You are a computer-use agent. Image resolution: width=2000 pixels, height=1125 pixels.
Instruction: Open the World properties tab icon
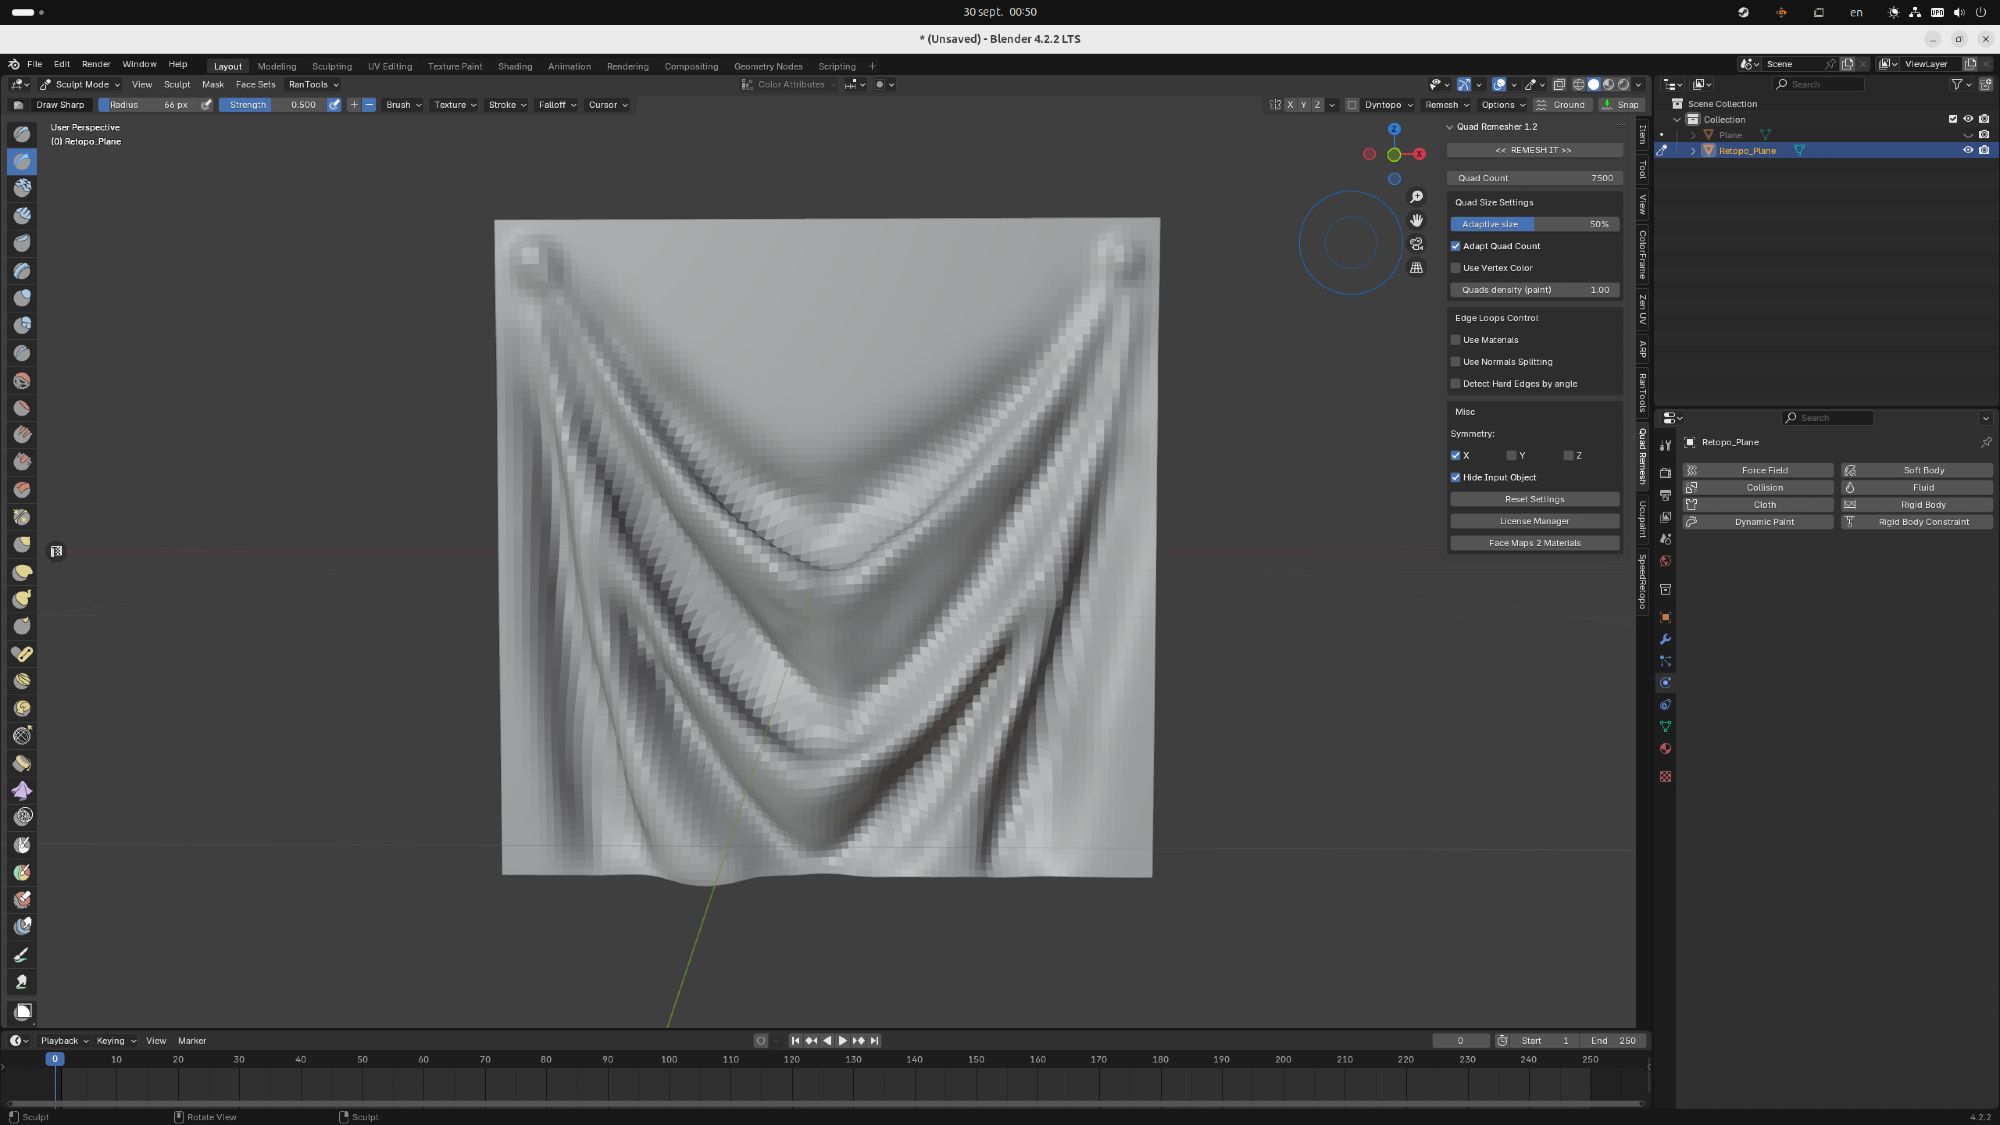point(1665,561)
